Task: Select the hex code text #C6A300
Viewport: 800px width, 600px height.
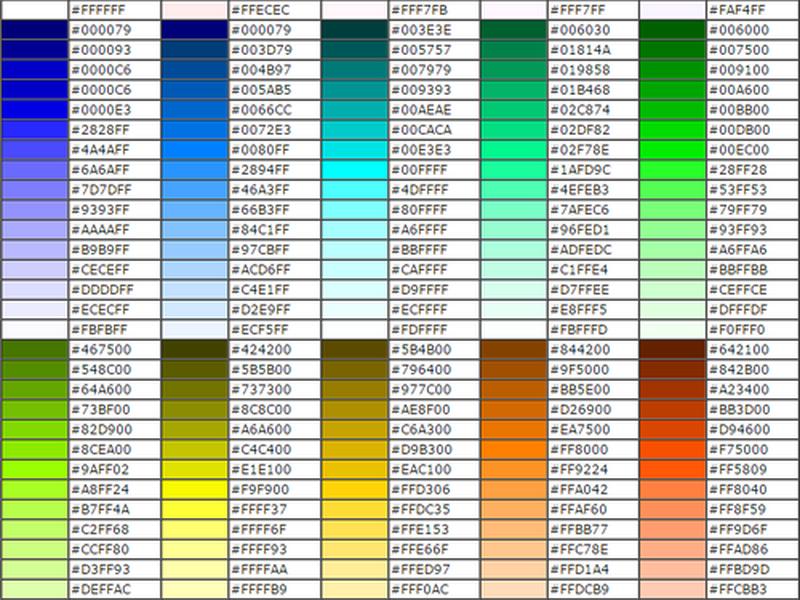Action: pyautogui.click(x=421, y=430)
